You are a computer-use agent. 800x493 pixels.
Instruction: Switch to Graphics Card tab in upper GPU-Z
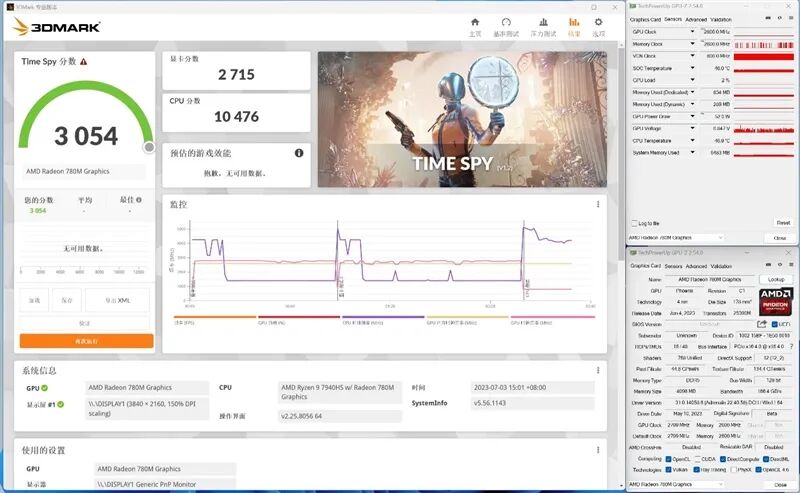tap(645, 19)
